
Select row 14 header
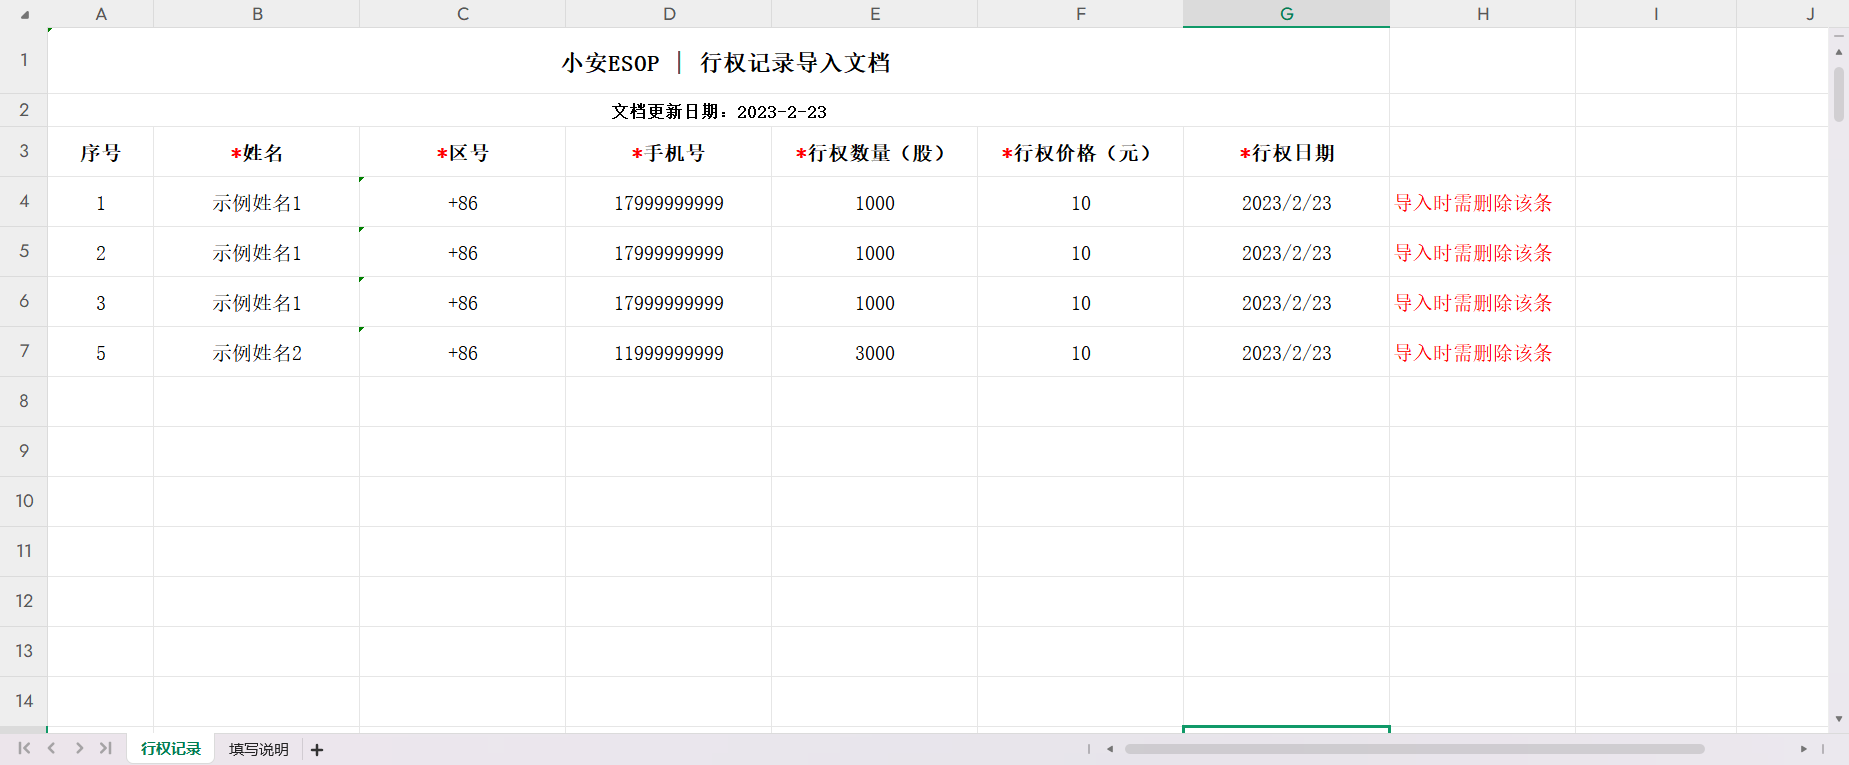[x=24, y=702]
